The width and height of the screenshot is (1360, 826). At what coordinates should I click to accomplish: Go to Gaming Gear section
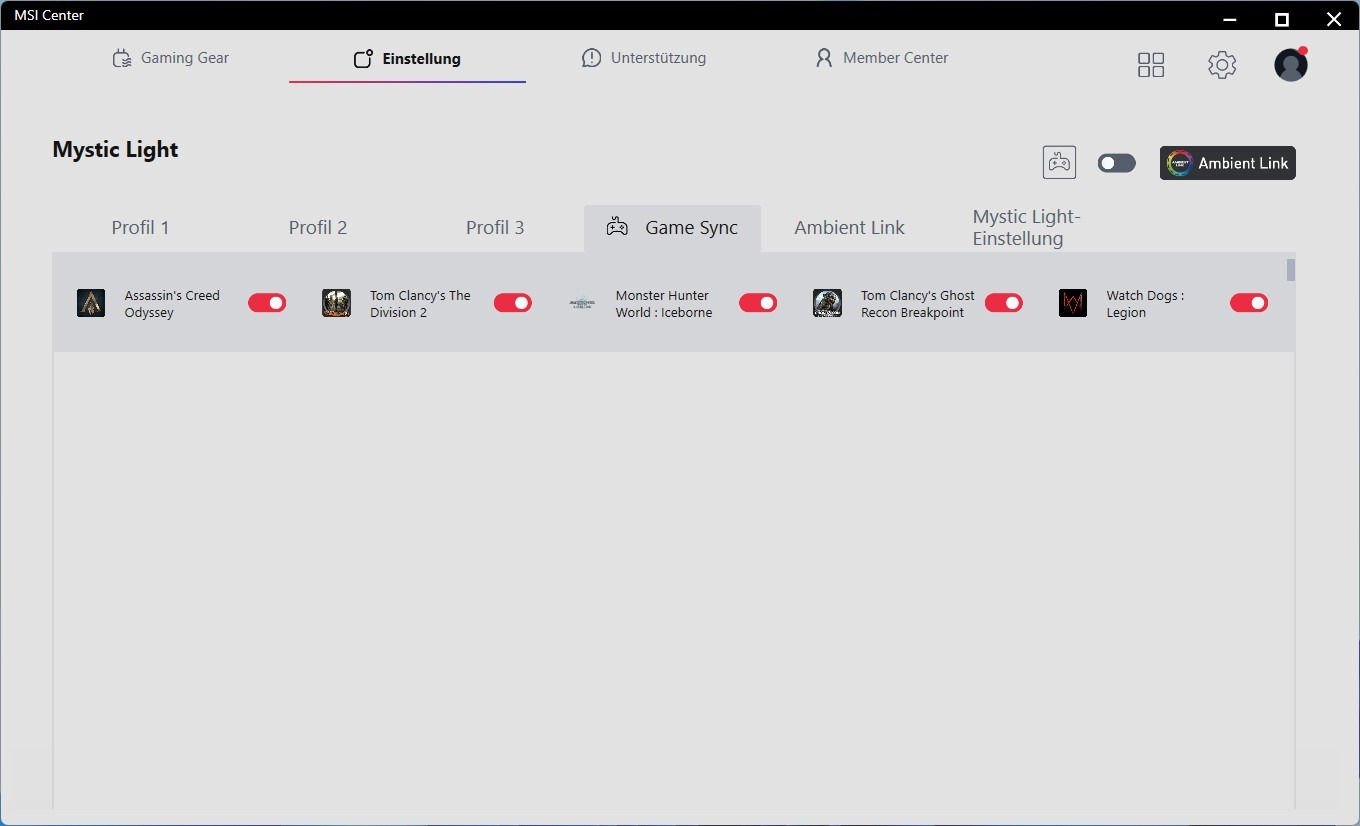[171, 58]
